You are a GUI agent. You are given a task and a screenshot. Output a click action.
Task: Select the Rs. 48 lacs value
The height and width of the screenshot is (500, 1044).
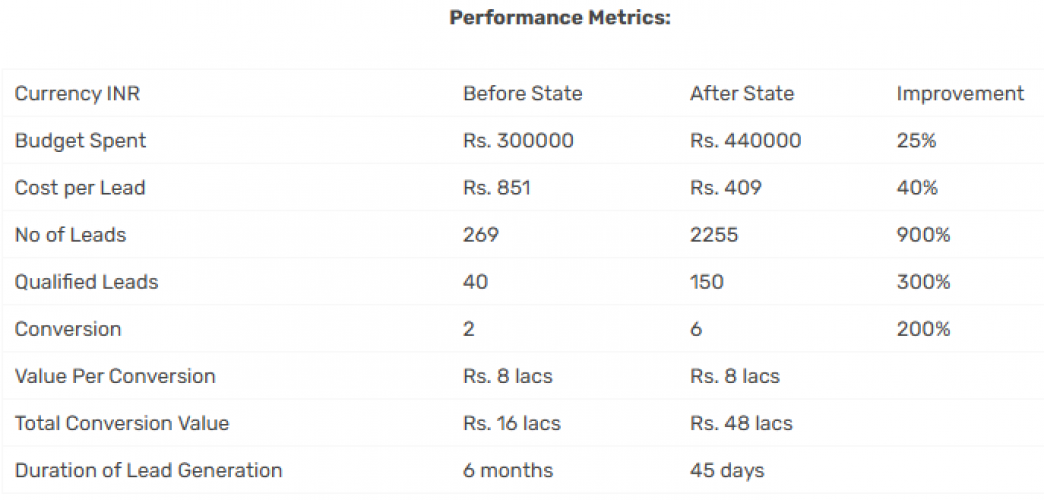tap(741, 423)
